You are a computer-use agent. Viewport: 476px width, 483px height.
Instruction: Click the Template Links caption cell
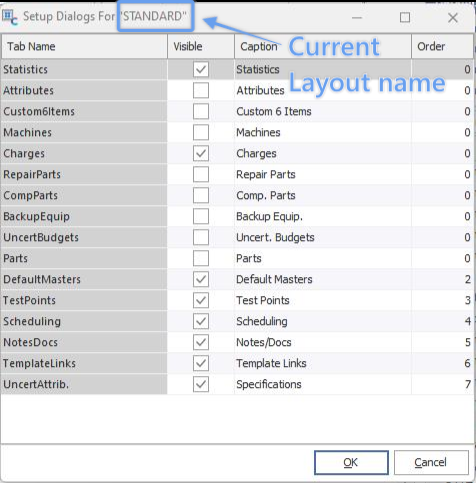point(323,363)
